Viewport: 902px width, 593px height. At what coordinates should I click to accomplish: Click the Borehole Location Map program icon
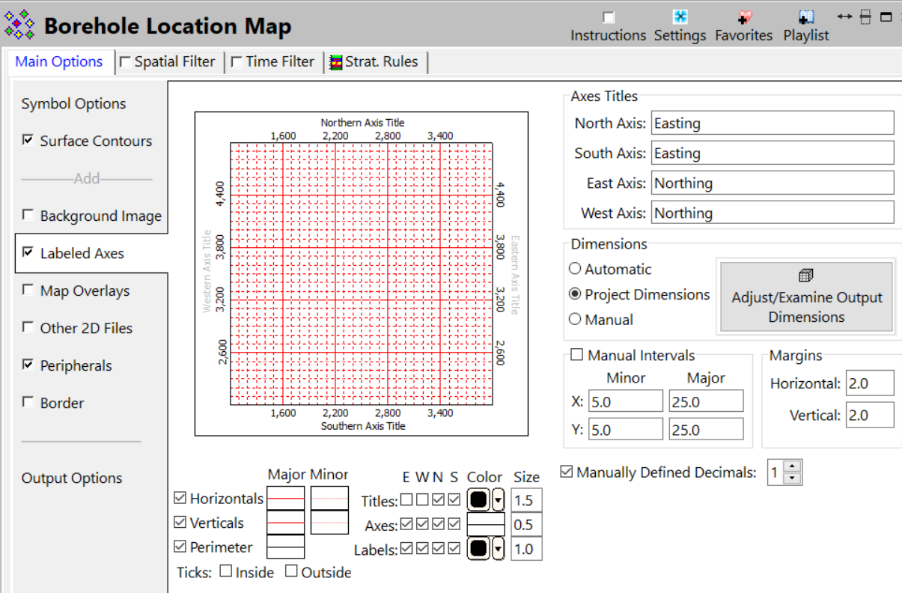21,25
